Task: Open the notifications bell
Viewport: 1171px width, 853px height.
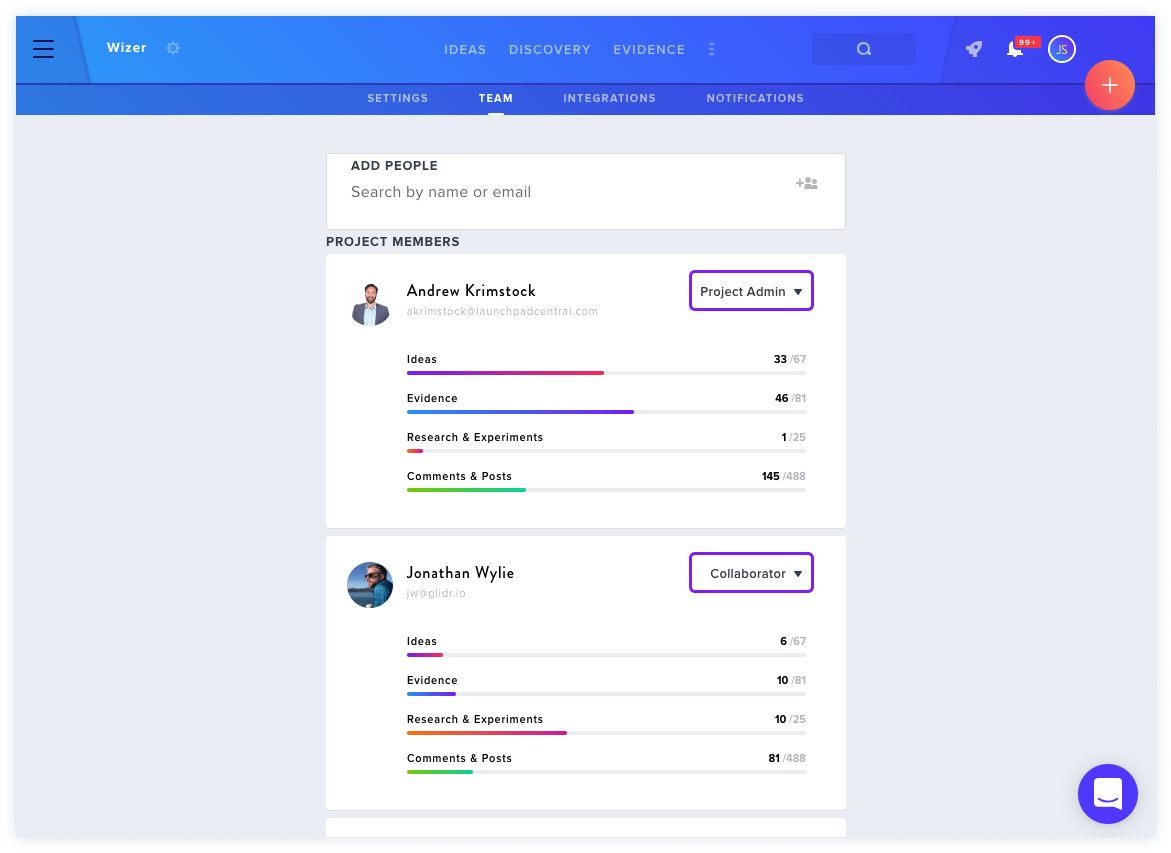Action: [1015, 49]
